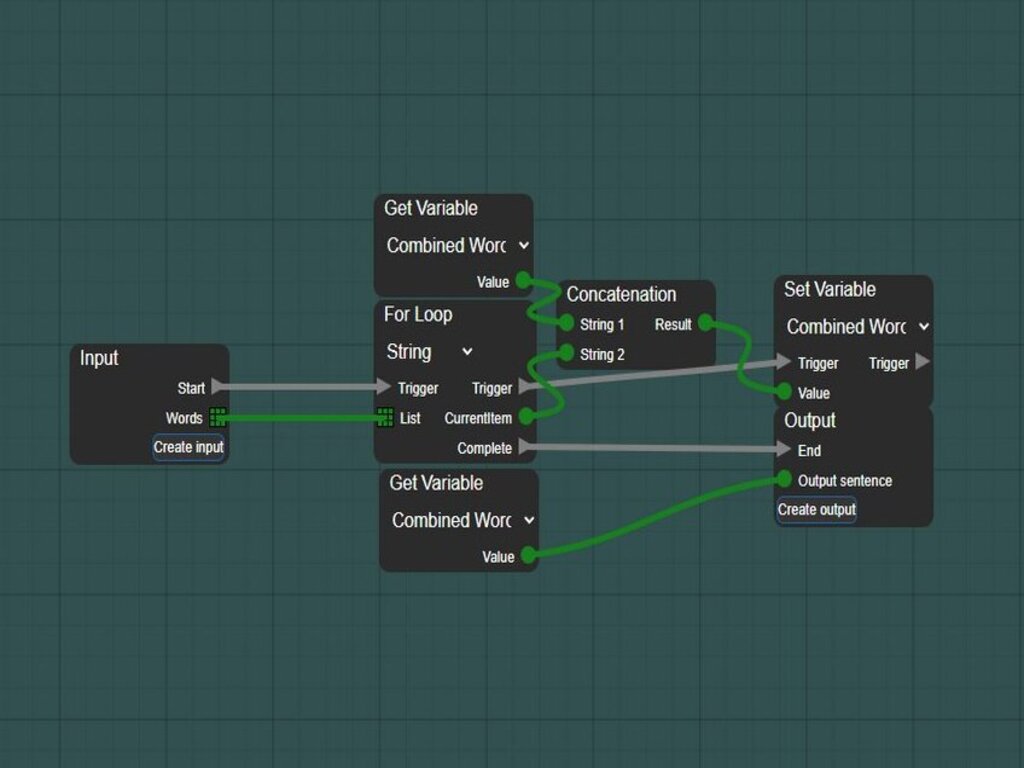Viewport: 1024px width, 768px height.
Task: Click the String 1 input port
Action: point(566,323)
